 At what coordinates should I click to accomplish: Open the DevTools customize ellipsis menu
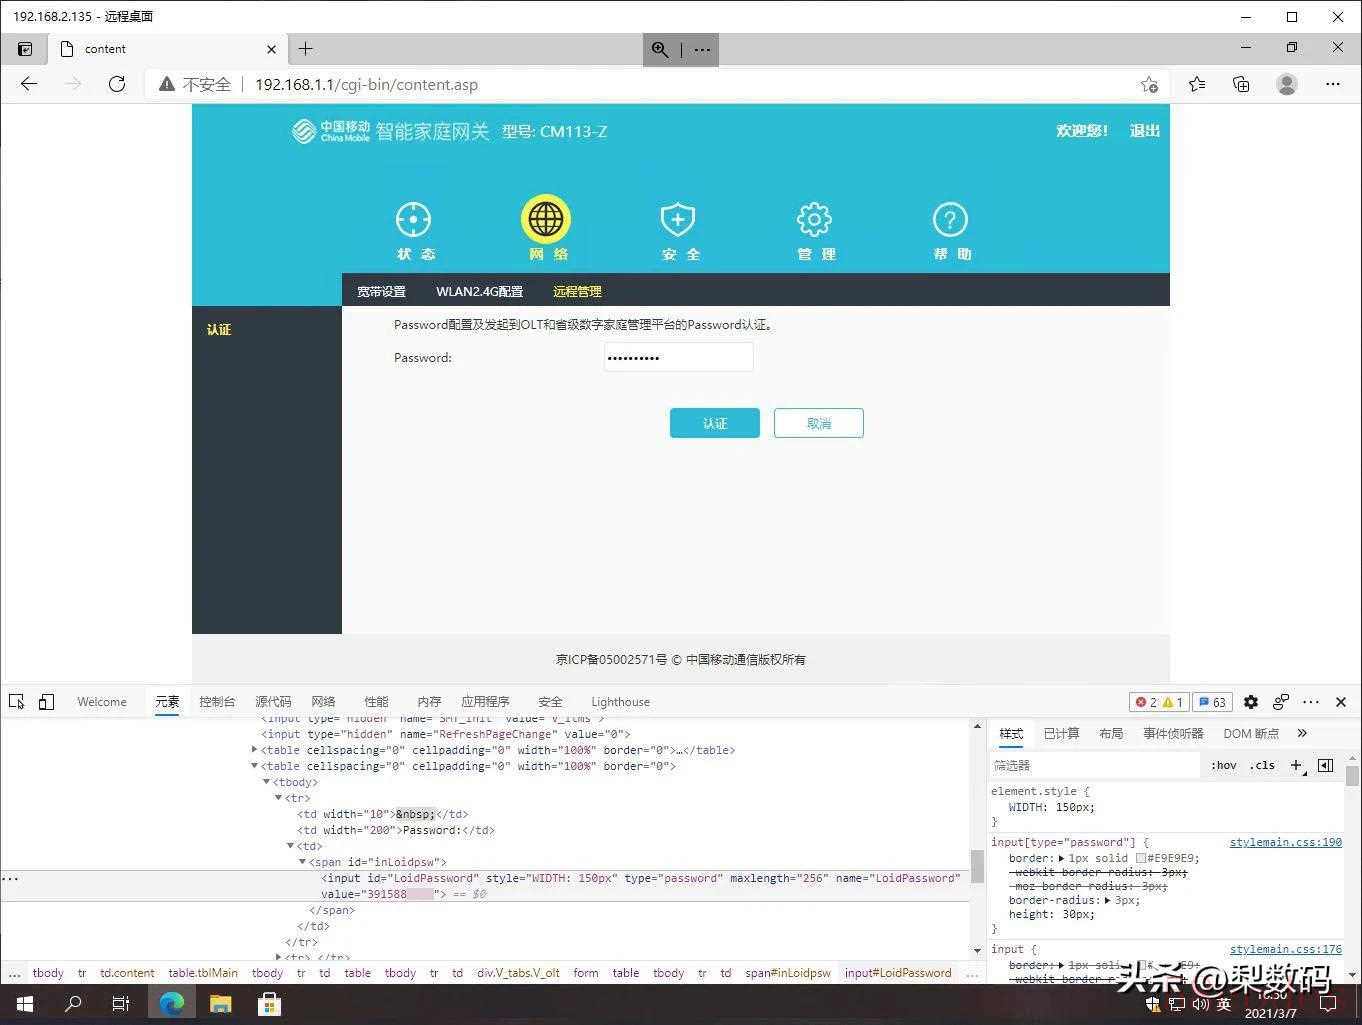coord(1311,702)
